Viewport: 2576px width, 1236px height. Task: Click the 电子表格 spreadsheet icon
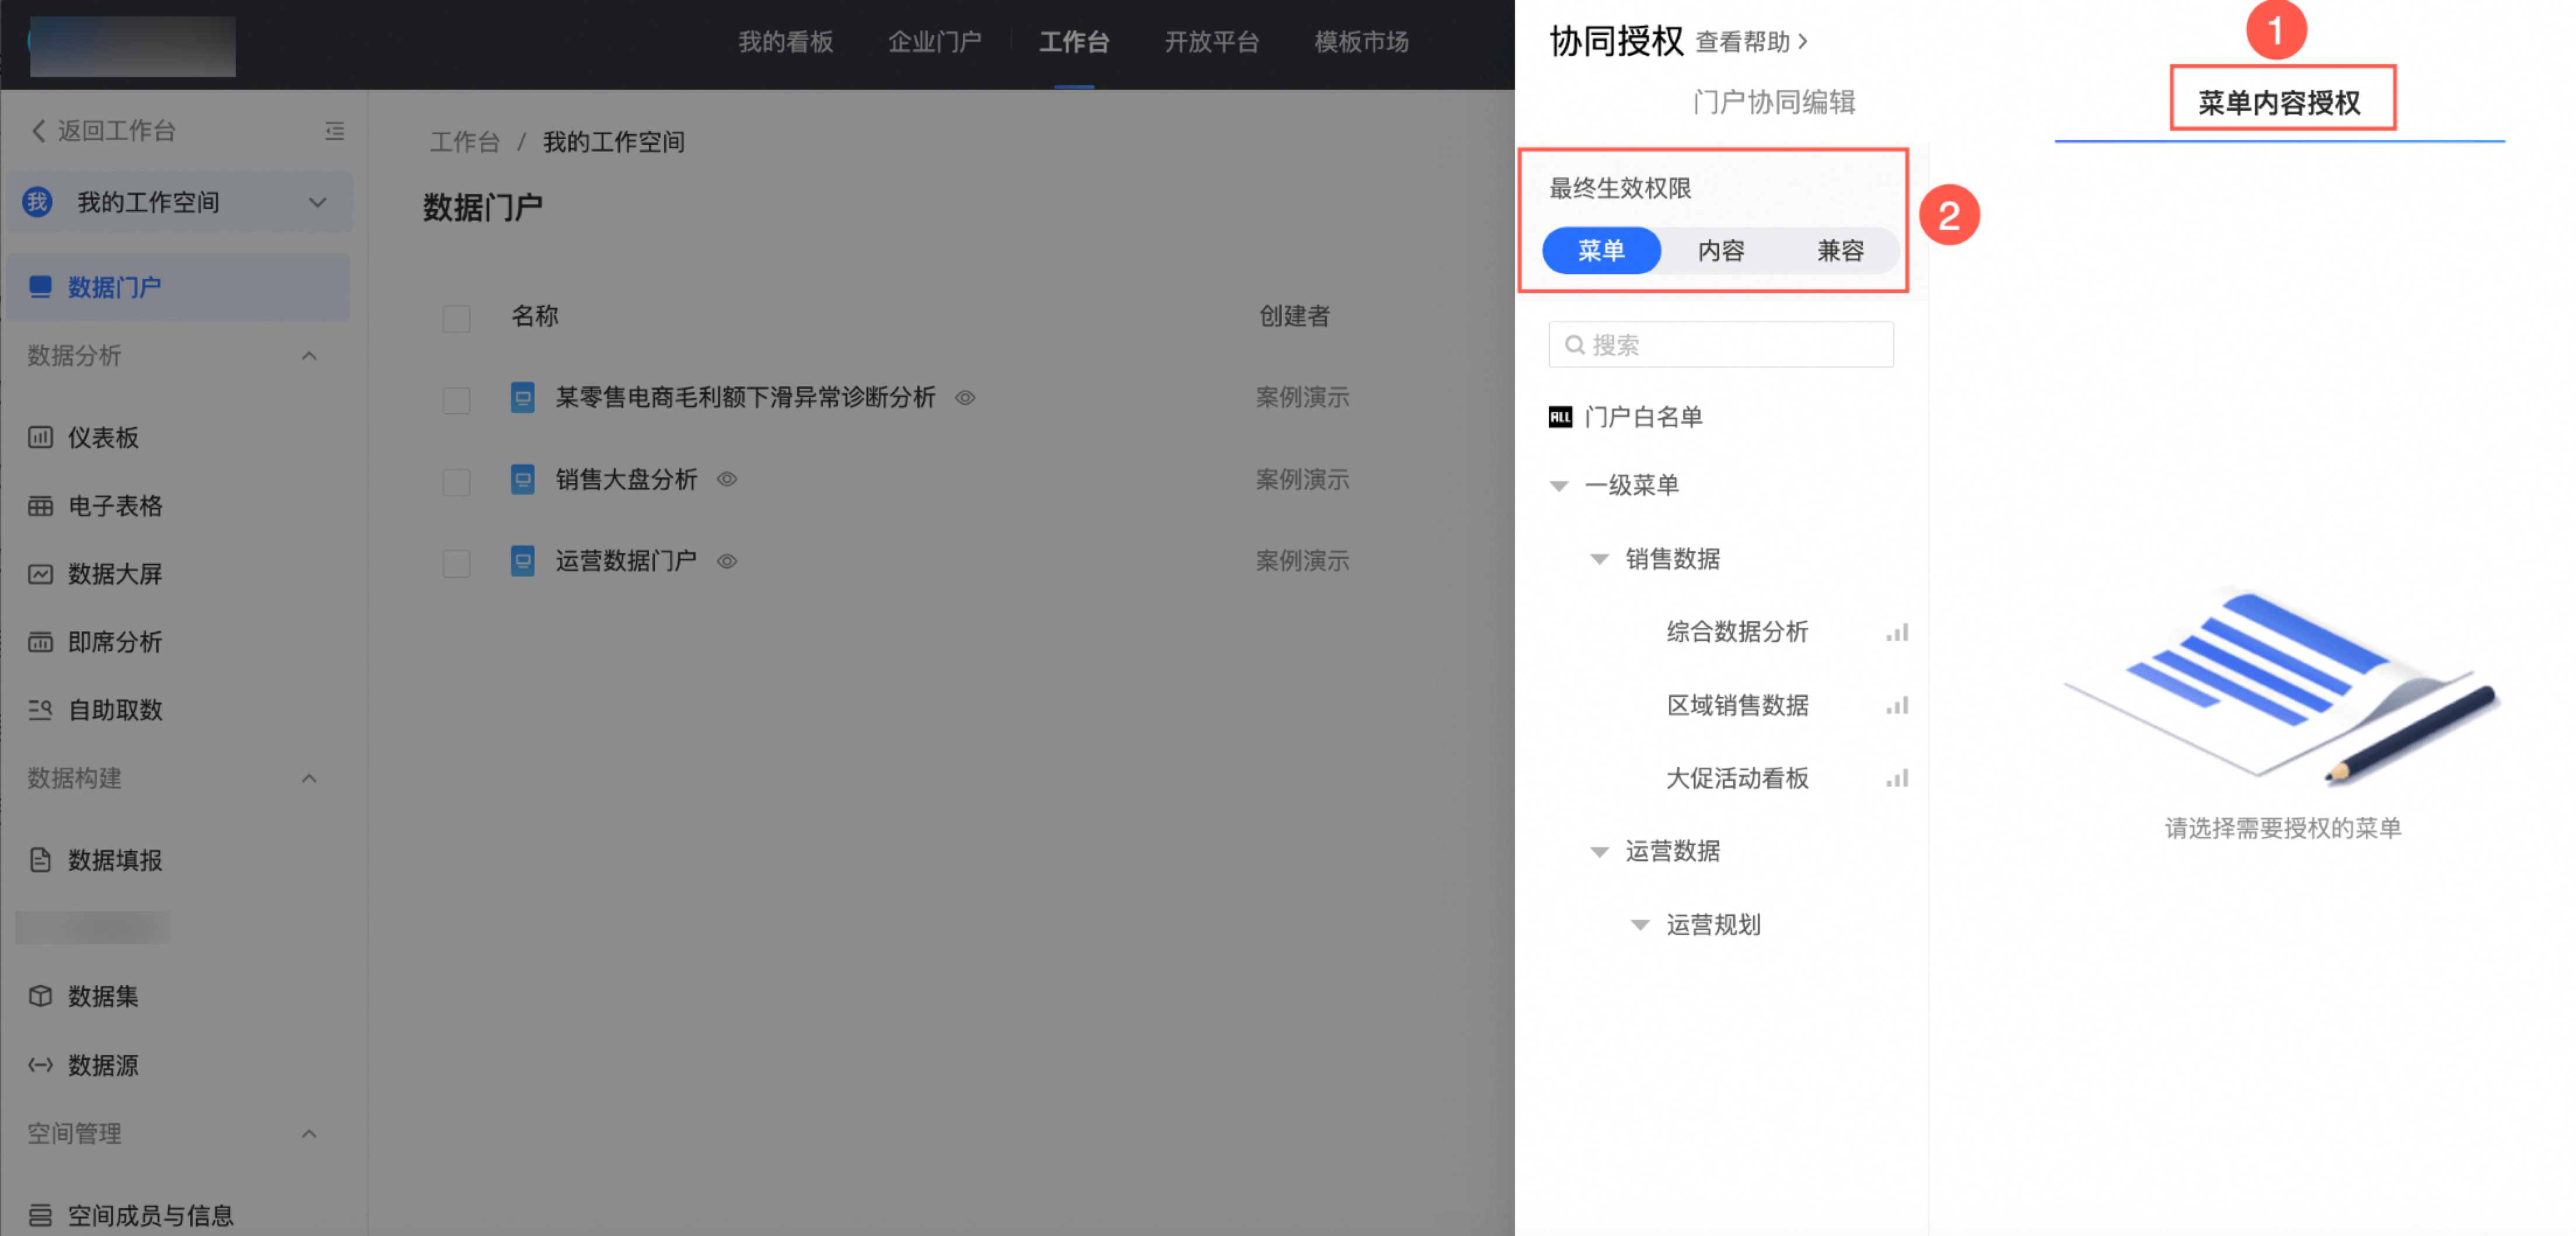(x=40, y=506)
